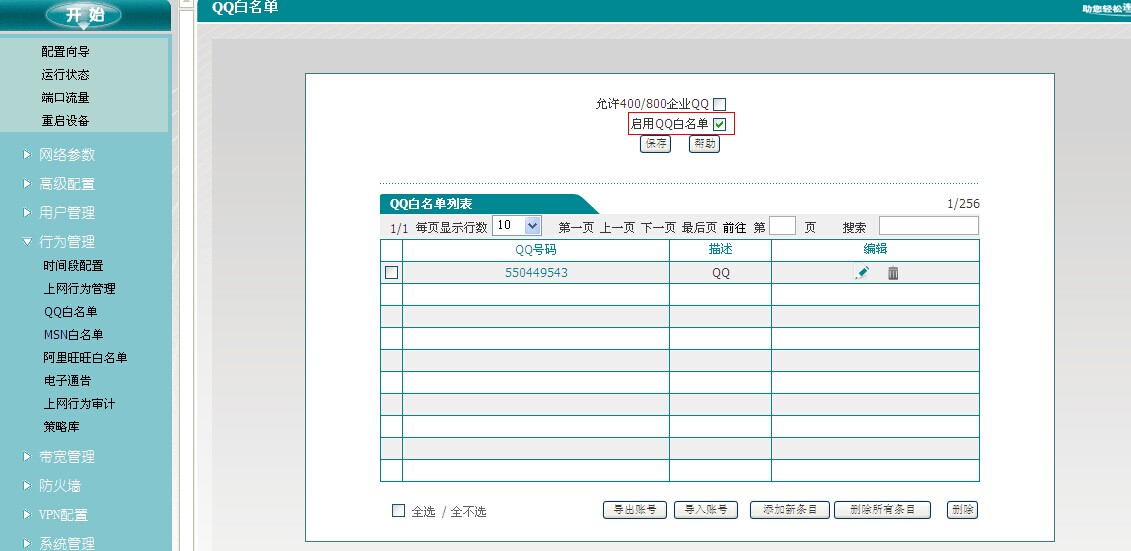Screen dimensions: 1131x551
Task: Click the 1/256 entry count text
Action: coord(964,204)
